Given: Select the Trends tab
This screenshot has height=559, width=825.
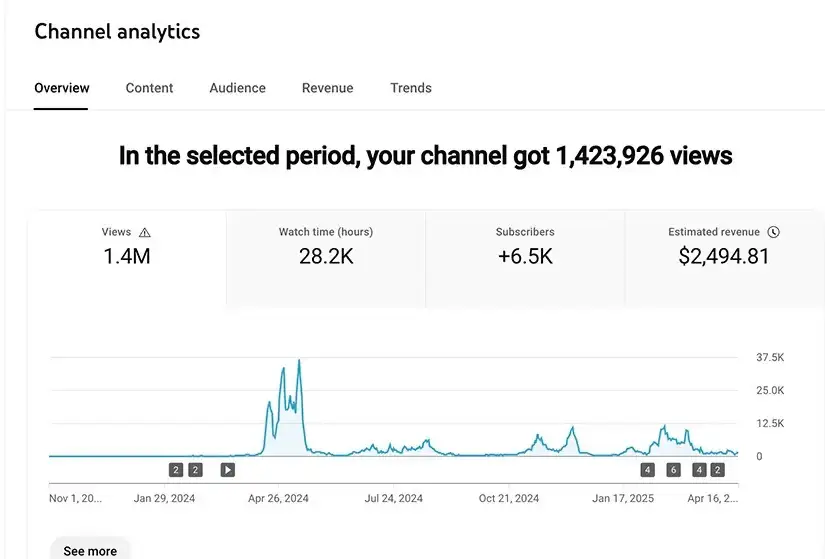Looking at the screenshot, I should [x=411, y=88].
